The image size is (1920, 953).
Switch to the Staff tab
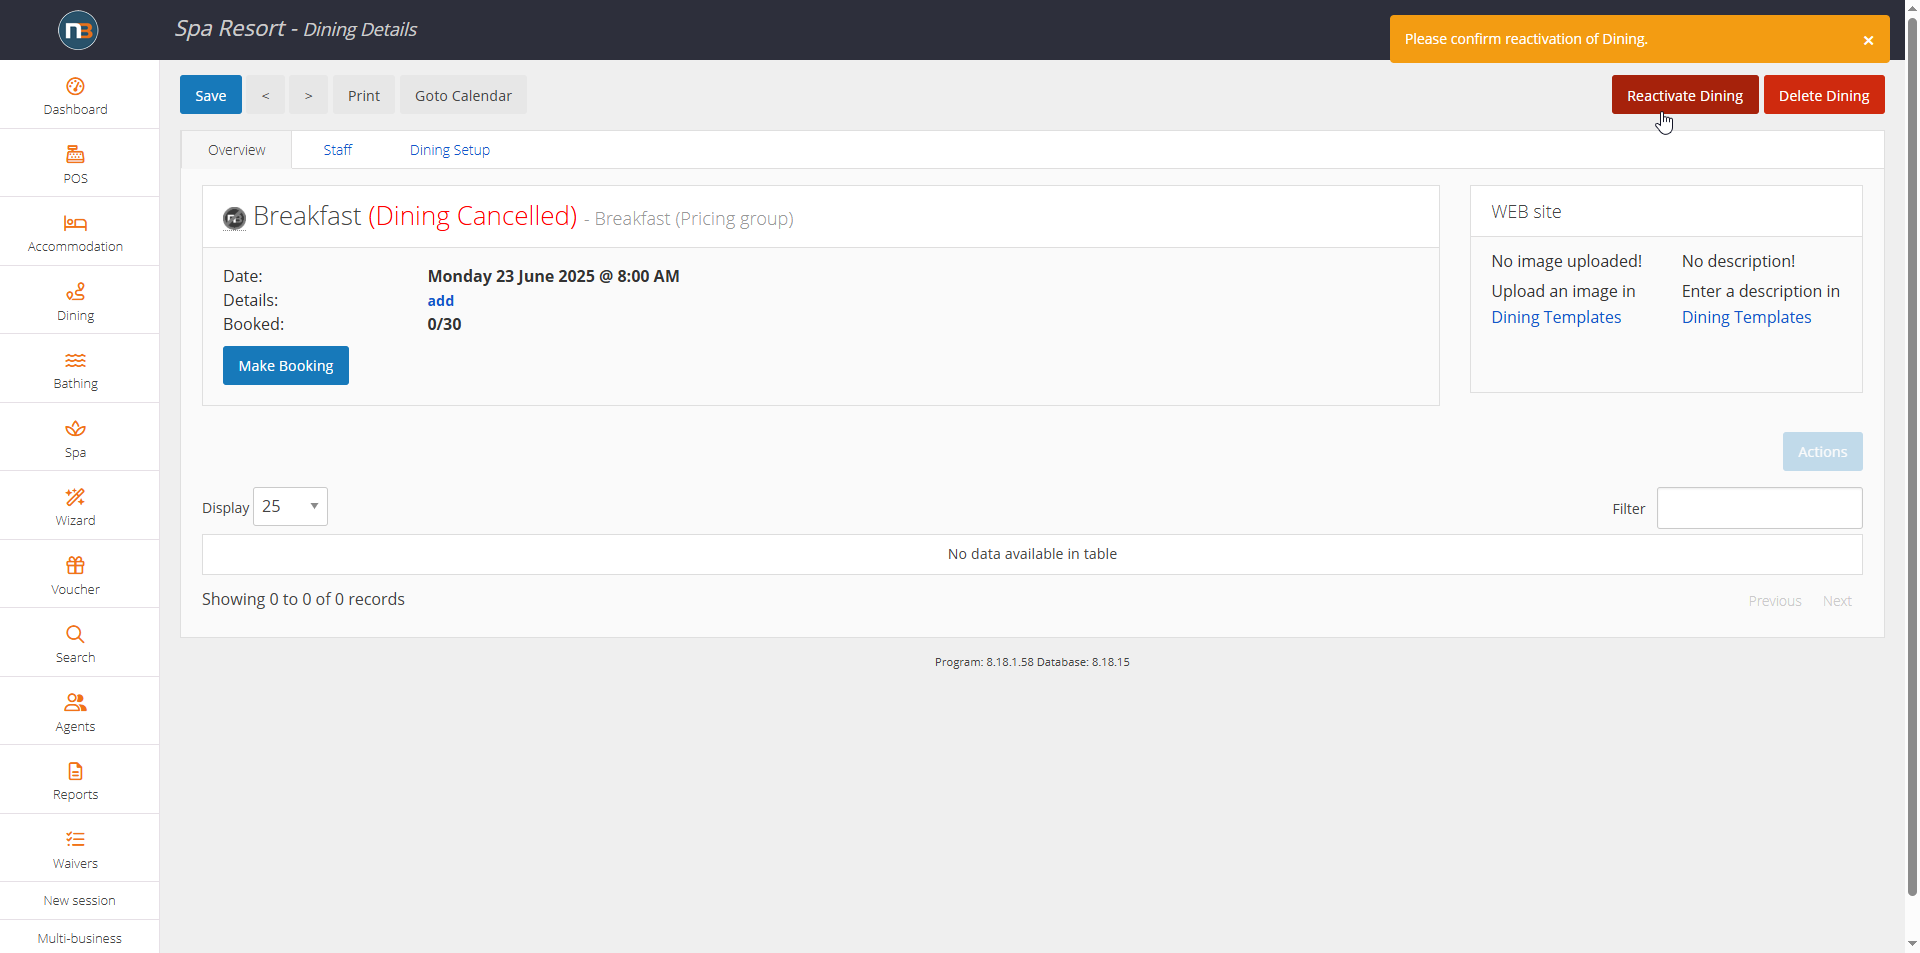[338, 150]
